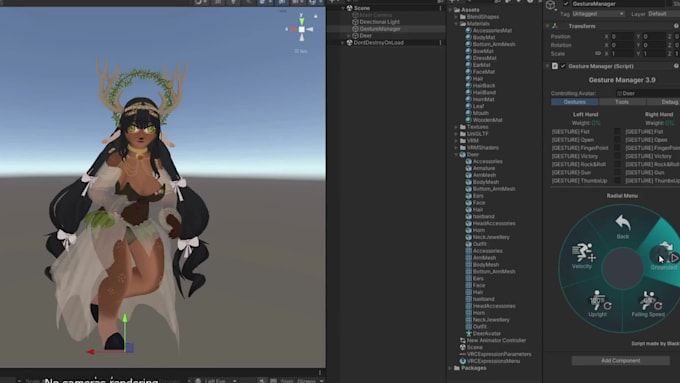Collapse the Transform component foldout

(x=547, y=26)
